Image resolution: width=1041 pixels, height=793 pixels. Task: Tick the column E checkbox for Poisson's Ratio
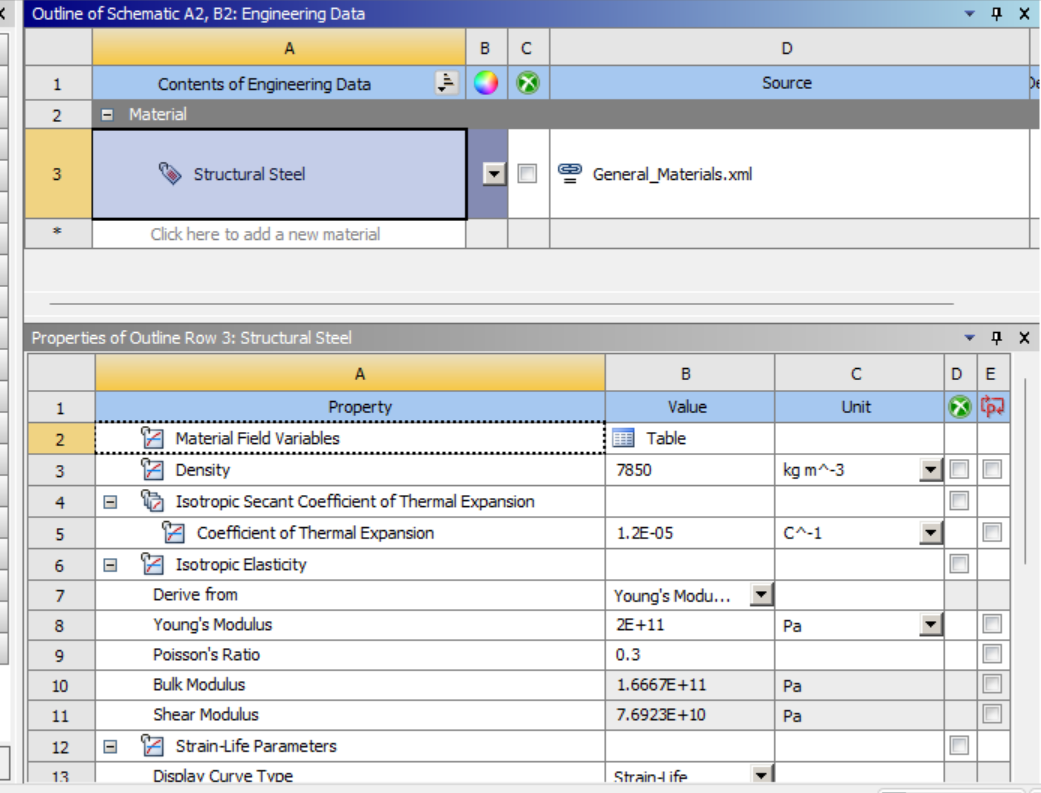pyautogui.click(x=993, y=654)
